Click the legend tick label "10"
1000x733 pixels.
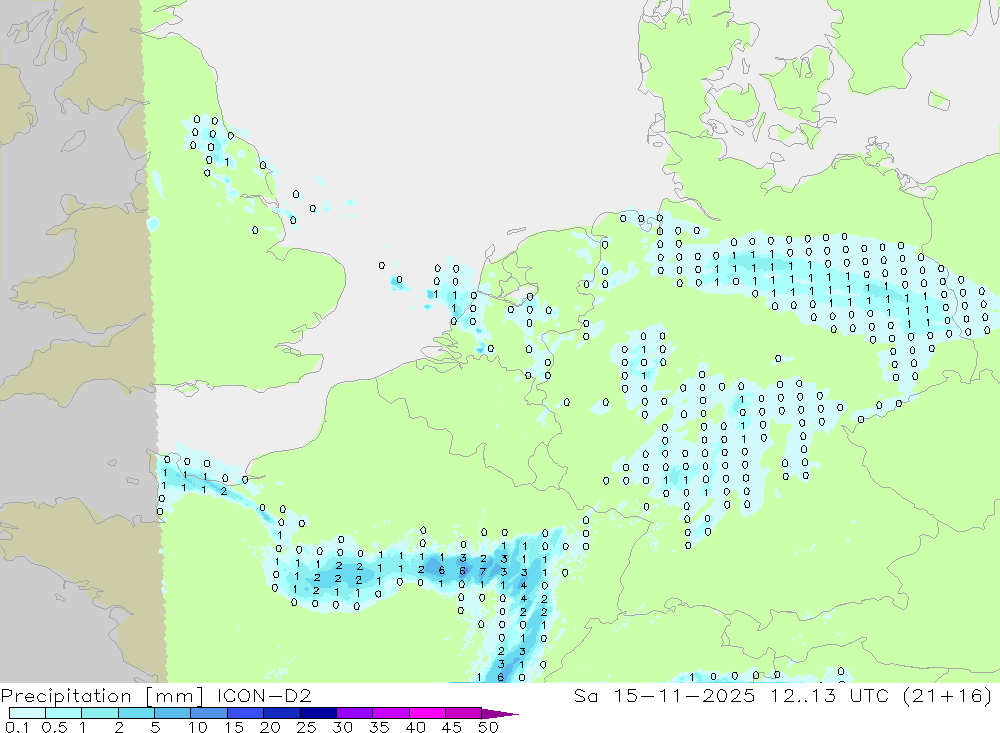click(x=198, y=727)
